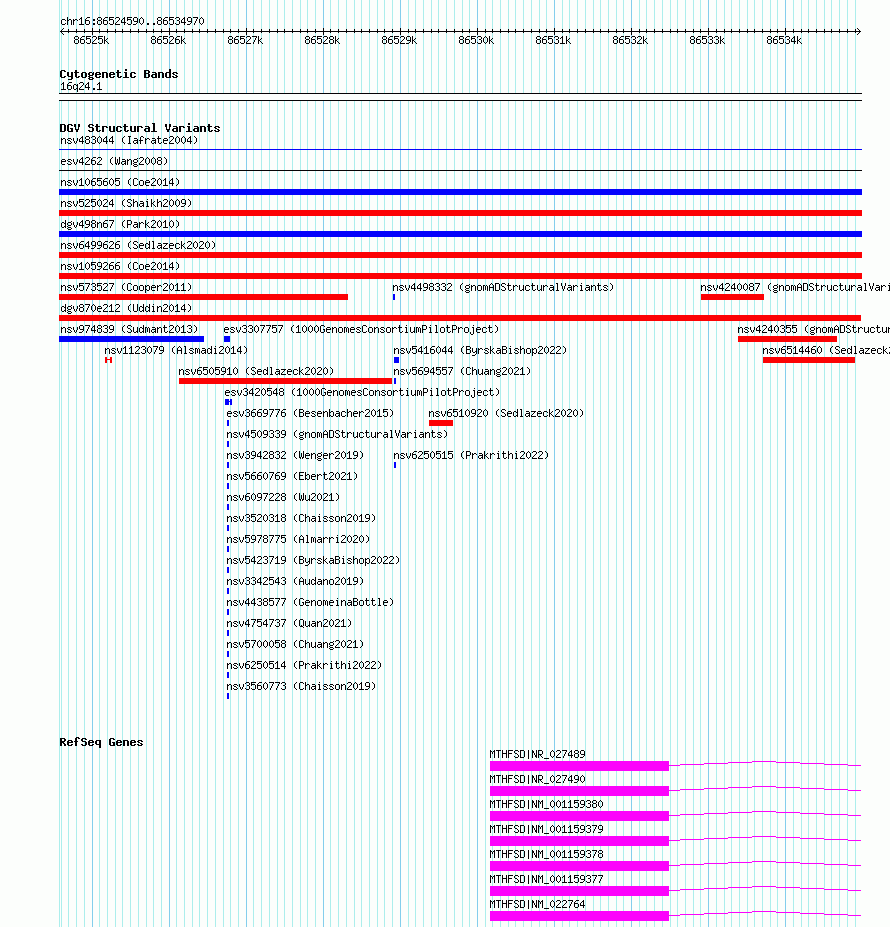This screenshot has height=927, width=890.
Task: Open nsv5416044 (ByrskaBishop2022) label
Action: (x=480, y=350)
